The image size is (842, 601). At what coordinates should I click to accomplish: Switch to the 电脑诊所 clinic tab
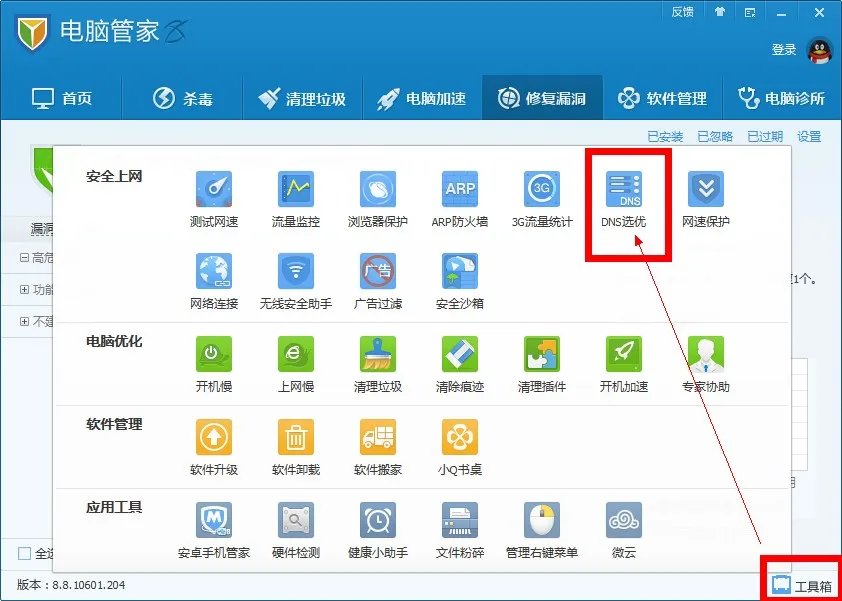[785, 98]
